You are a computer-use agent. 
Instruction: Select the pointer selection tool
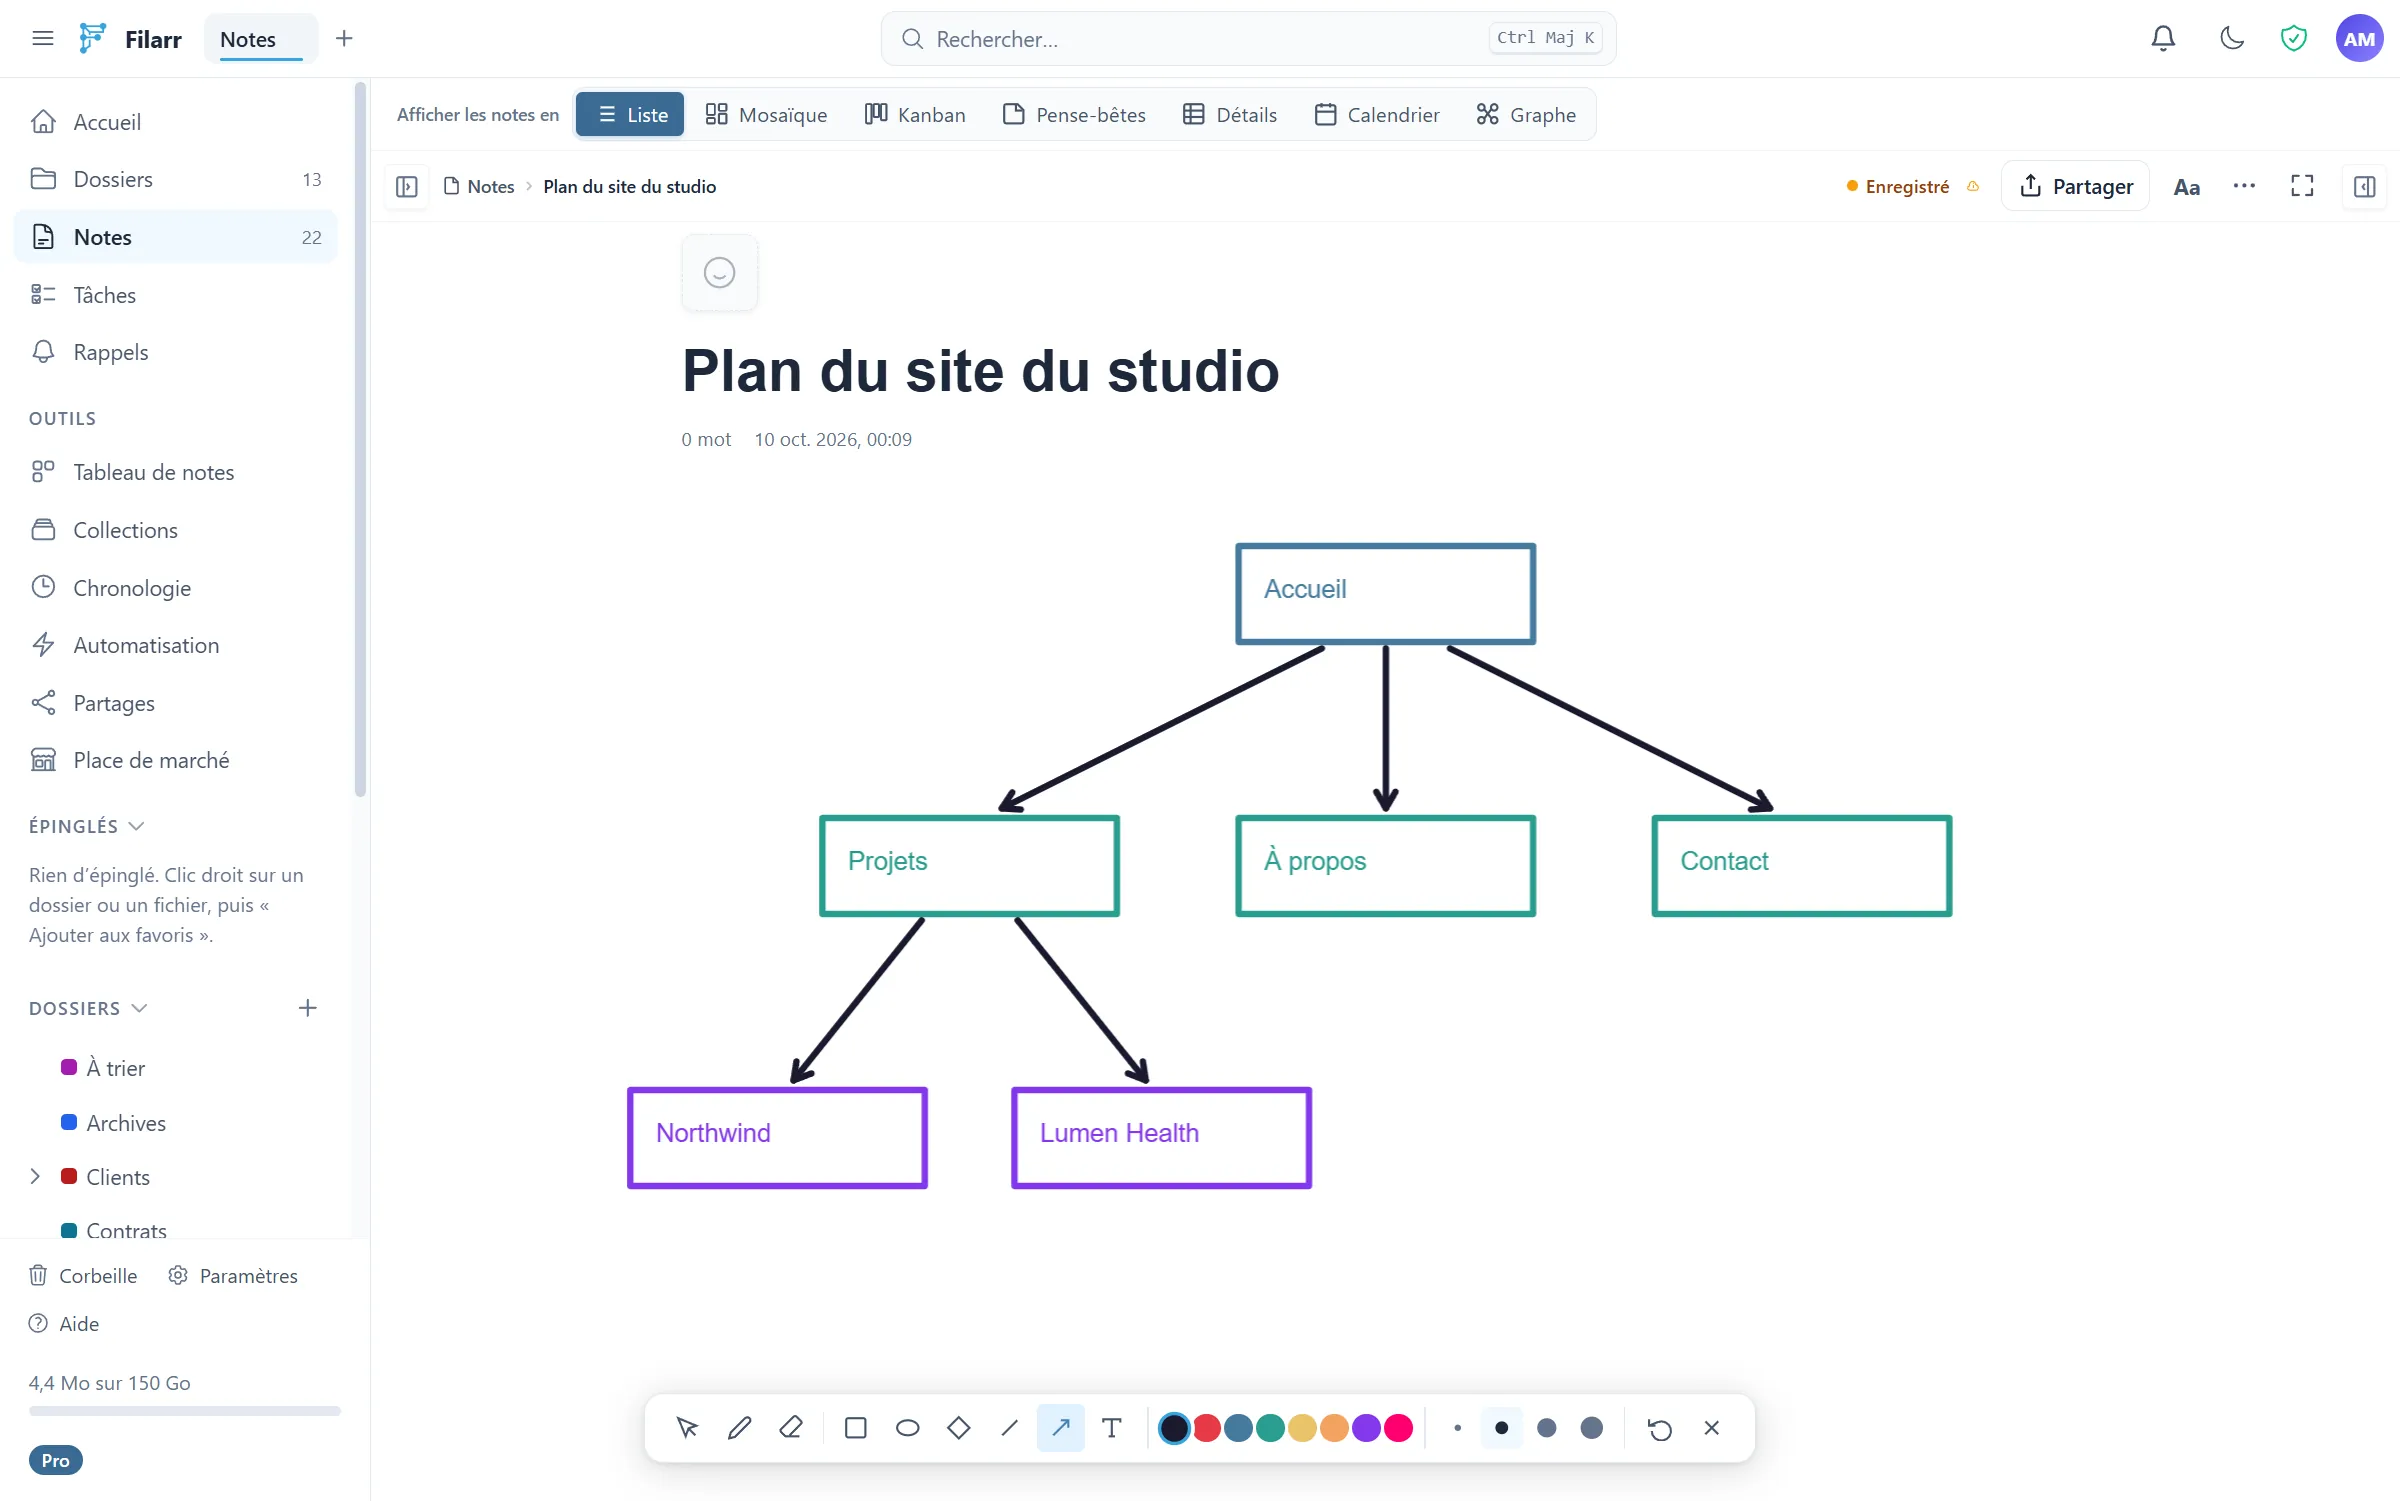[687, 1428]
